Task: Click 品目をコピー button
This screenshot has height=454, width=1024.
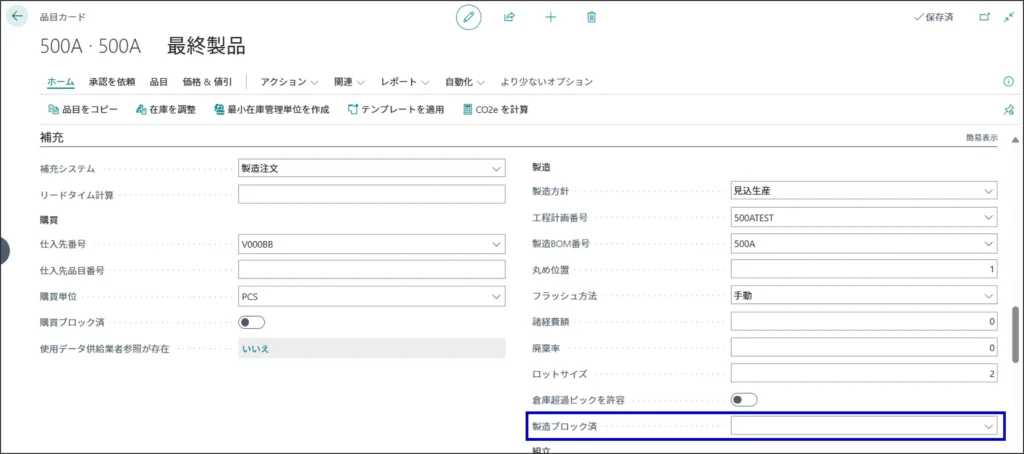Action: pyautogui.click(x=83, y=110)
